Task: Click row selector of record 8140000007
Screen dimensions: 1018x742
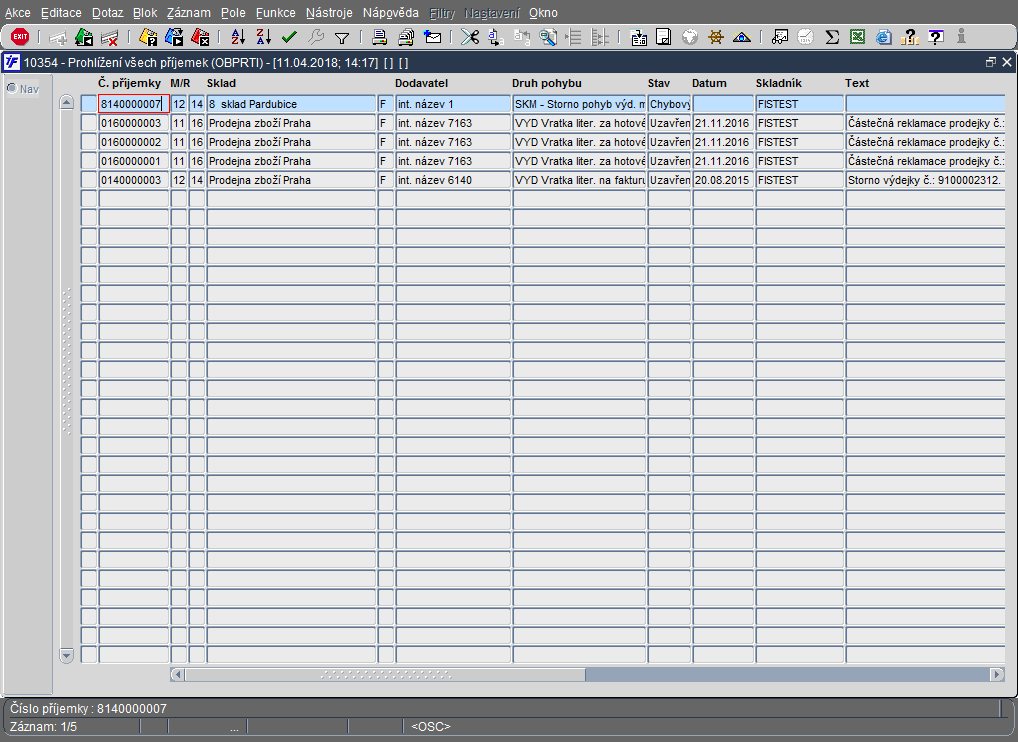Action: (x=89, y=104)
